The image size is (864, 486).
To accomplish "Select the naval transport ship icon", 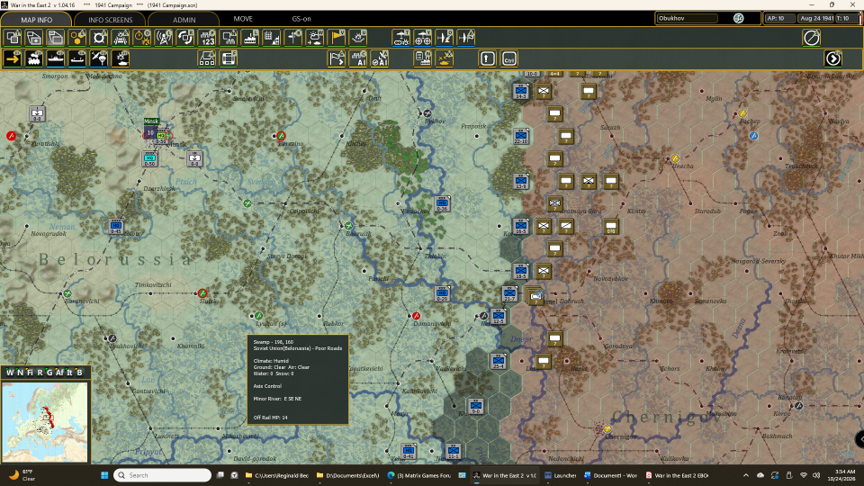I will pos(56,58).
